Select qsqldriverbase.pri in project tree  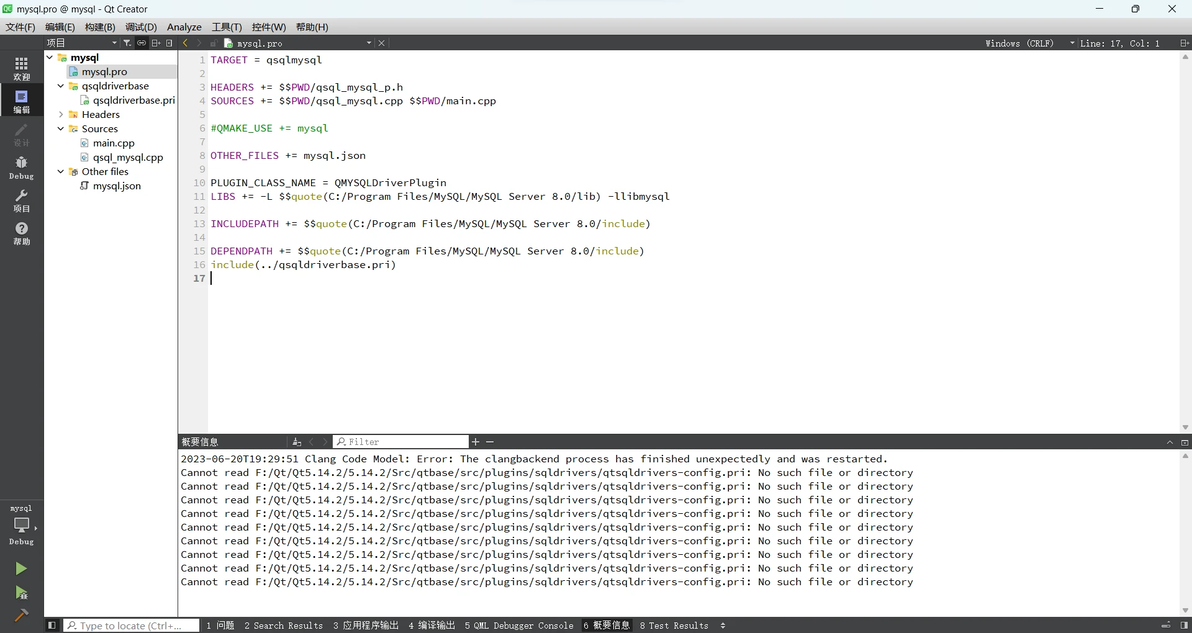[134, 100]
